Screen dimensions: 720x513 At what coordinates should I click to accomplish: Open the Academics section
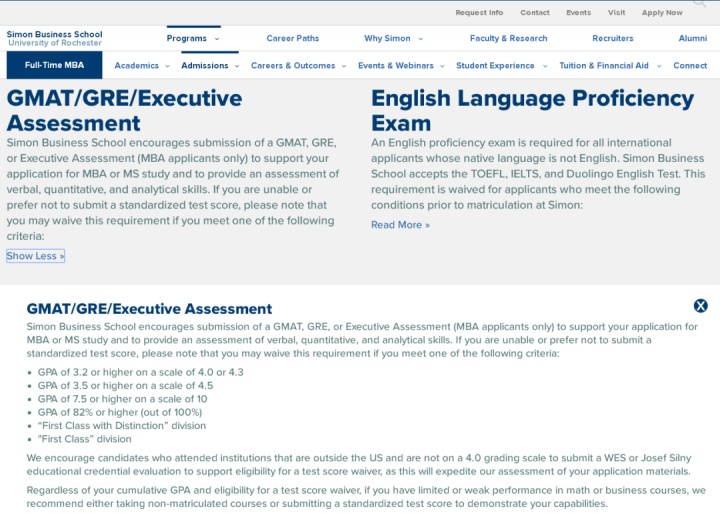(x=136, y=66)
